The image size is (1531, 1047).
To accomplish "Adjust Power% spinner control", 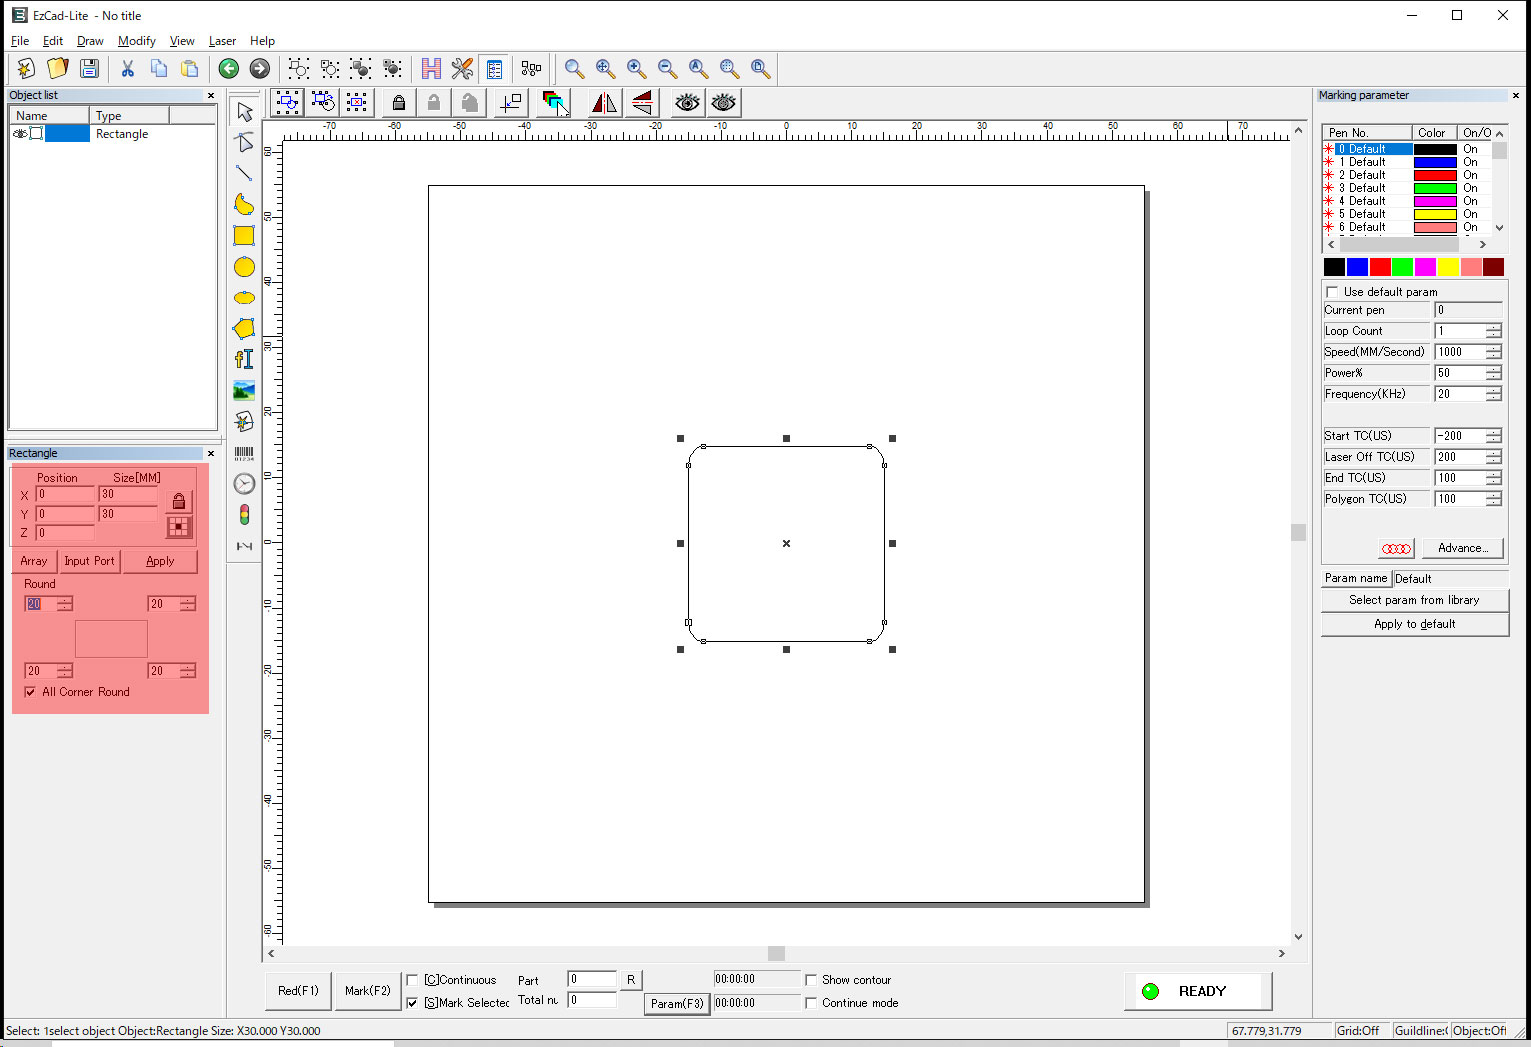I will click(x=1493, y=373).
